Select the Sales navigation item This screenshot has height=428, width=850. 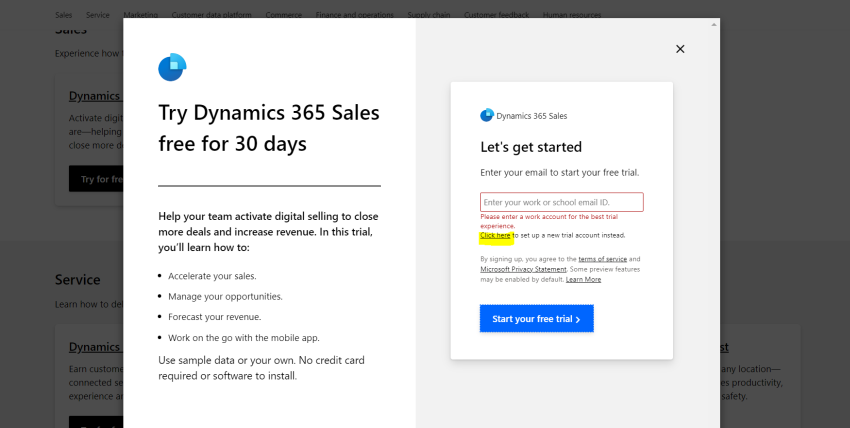63,15
